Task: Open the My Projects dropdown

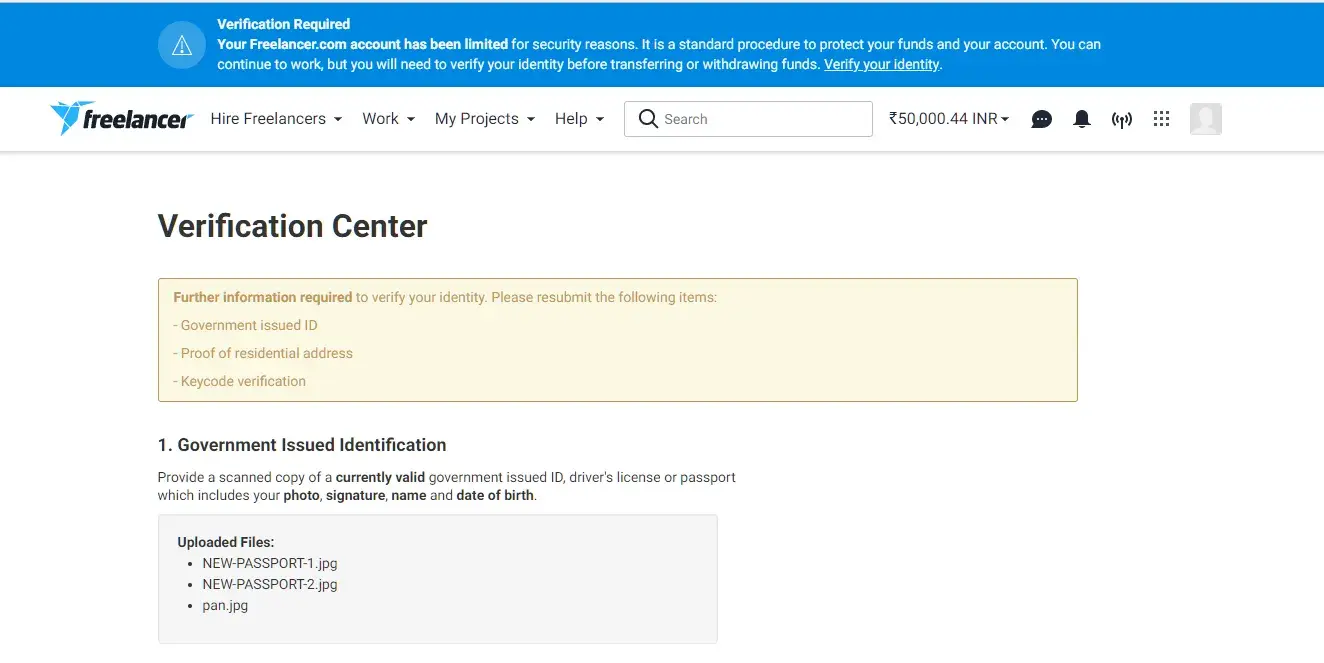Action: point(485,119)
